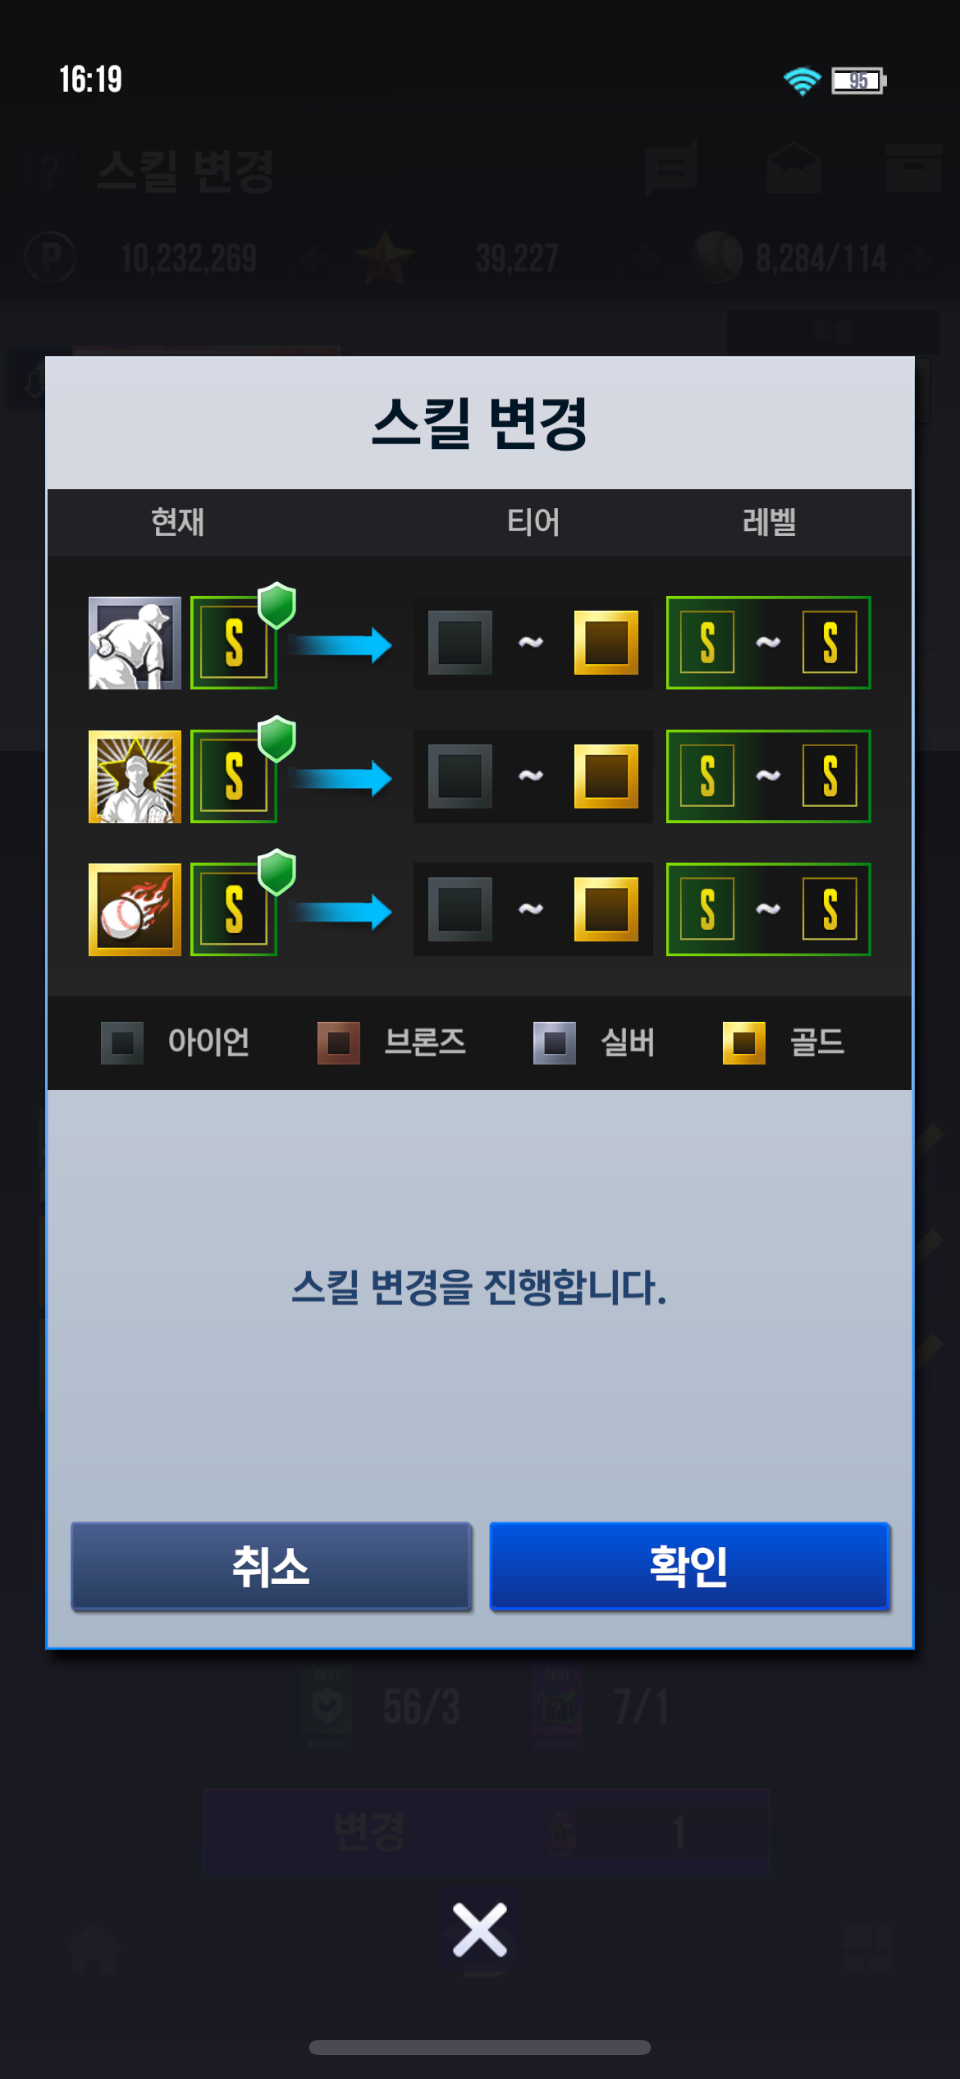Image resolution: width=960 pixels, height=2079 pixels.
Task: Tap the 아이언 legend swatch
Action: coord(122,1043)
